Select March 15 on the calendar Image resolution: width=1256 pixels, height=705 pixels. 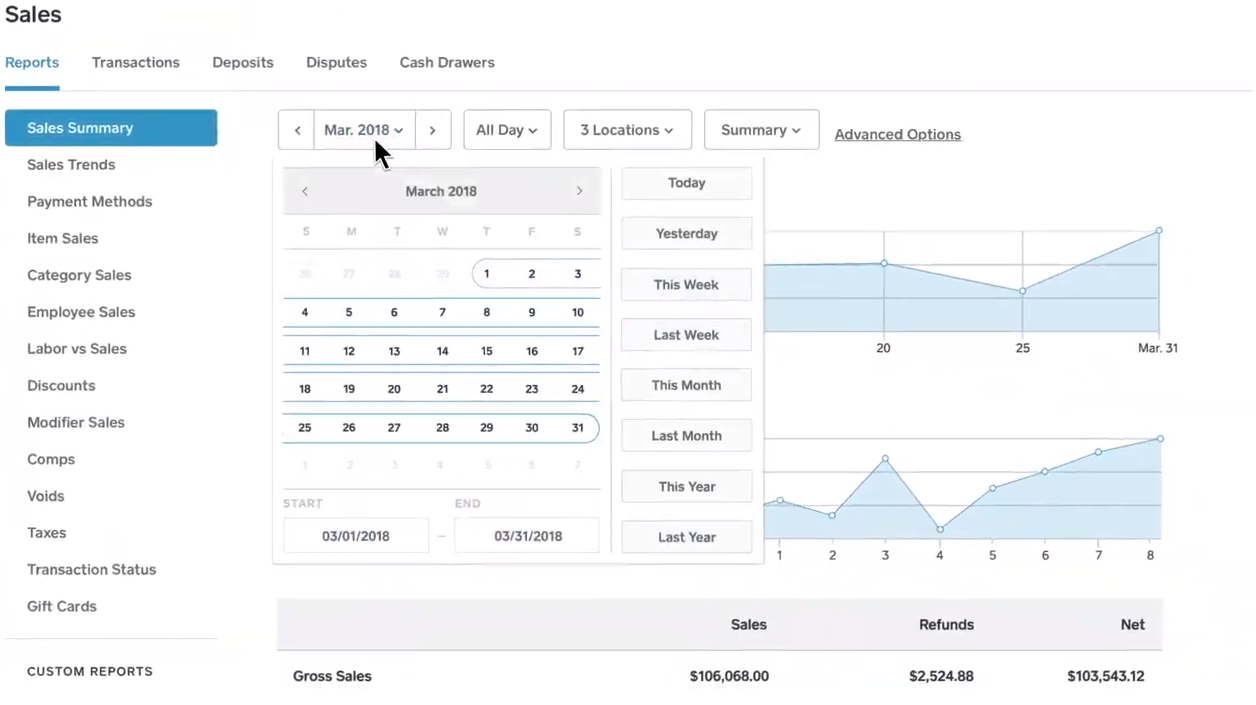(486, 350)
